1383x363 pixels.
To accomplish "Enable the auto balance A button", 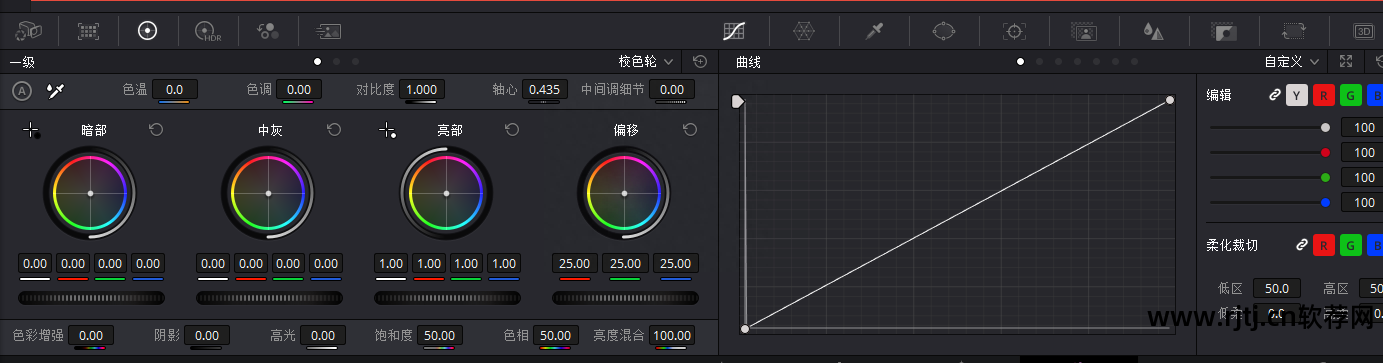I will click(x=22, y=91).
